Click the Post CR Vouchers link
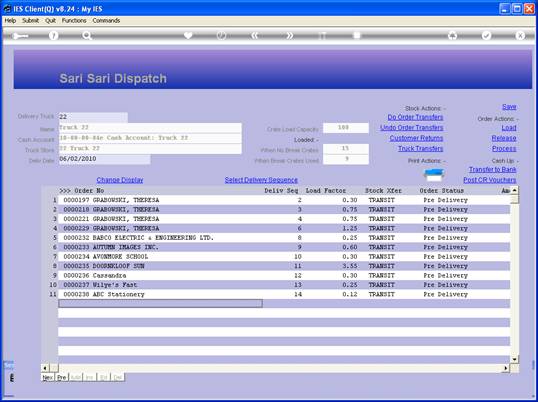538x402 pixels. tap(490, 180)
